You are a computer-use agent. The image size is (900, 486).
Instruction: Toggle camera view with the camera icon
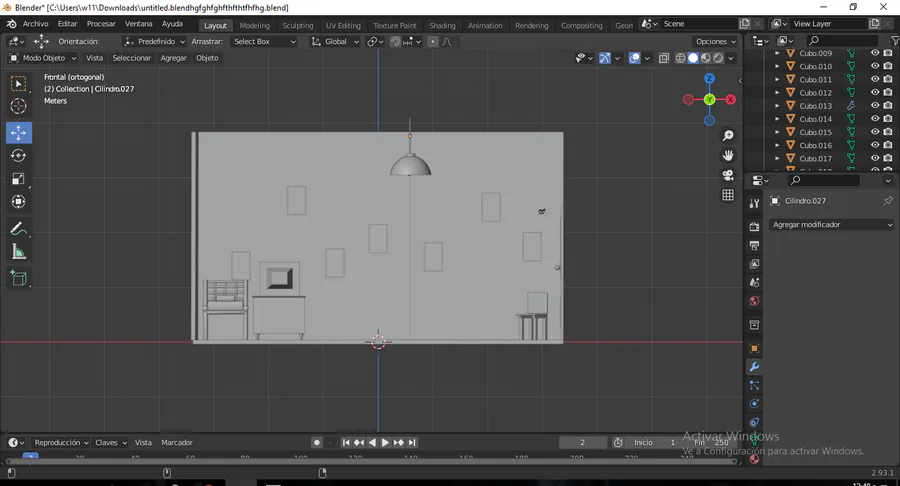728,175
